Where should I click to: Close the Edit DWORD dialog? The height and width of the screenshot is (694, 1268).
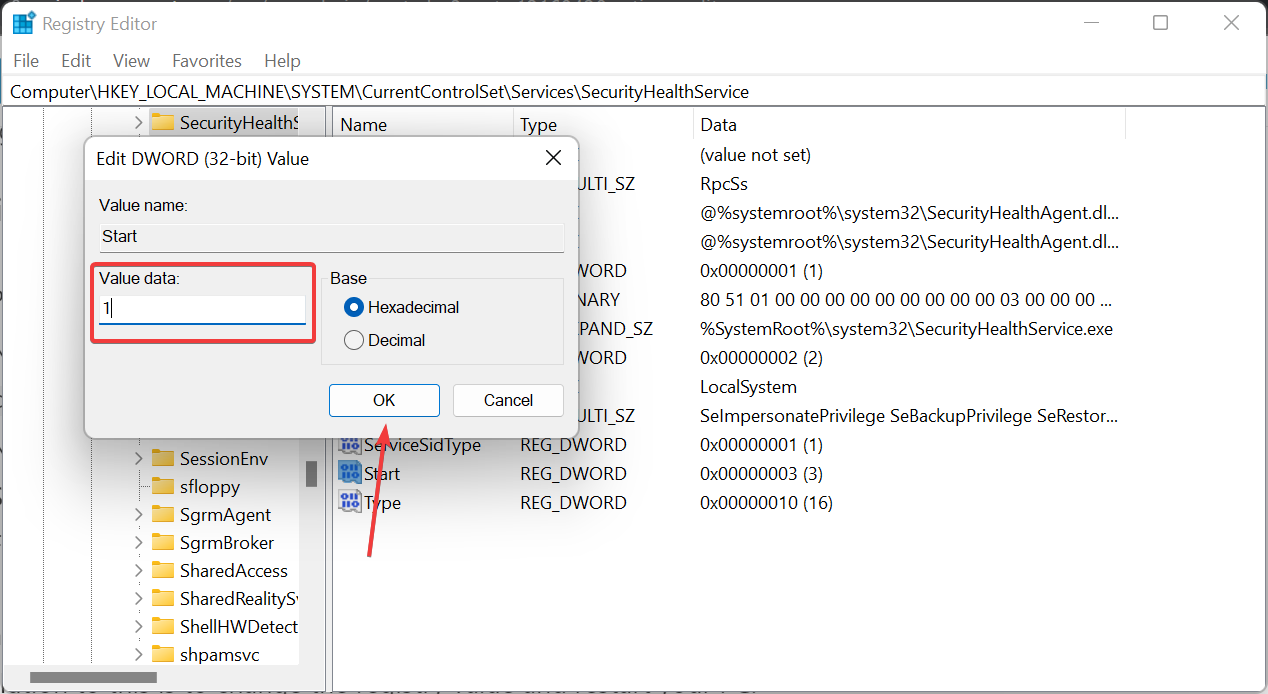click(553, 158)
